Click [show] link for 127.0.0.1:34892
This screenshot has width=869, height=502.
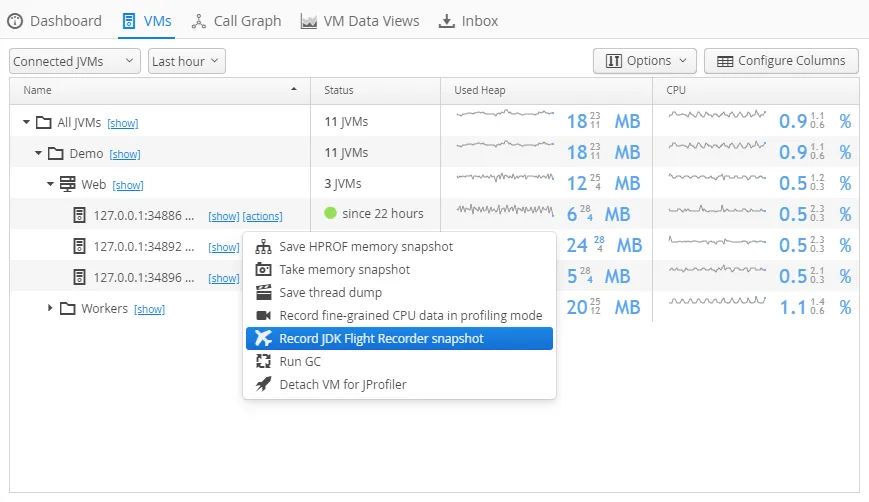tap(224, 247)
